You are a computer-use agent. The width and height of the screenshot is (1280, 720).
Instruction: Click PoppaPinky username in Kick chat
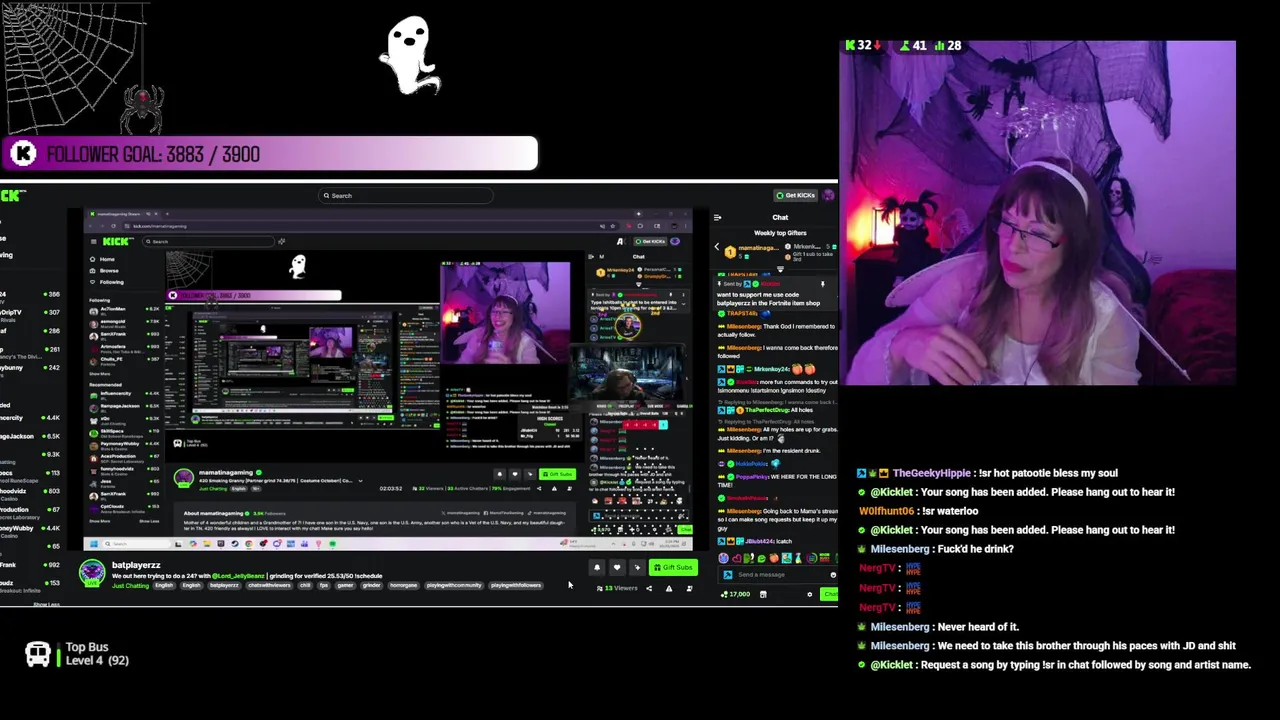point(752,477)
